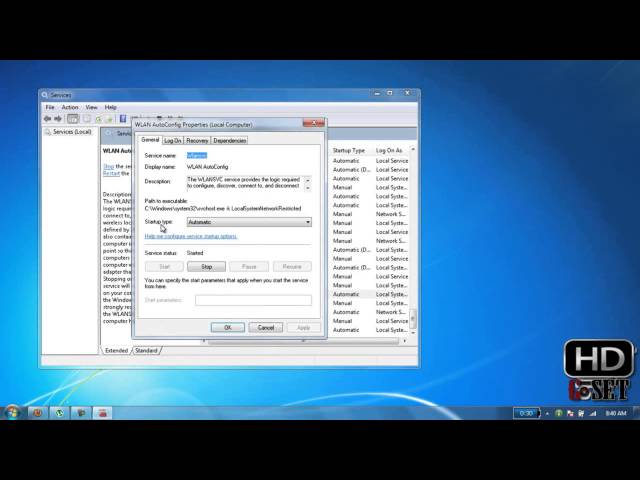The height and width of the screenshot is (480, 640).
Task: Click the taskbar clock showing 8:40 AM
Action: point(616,413)
